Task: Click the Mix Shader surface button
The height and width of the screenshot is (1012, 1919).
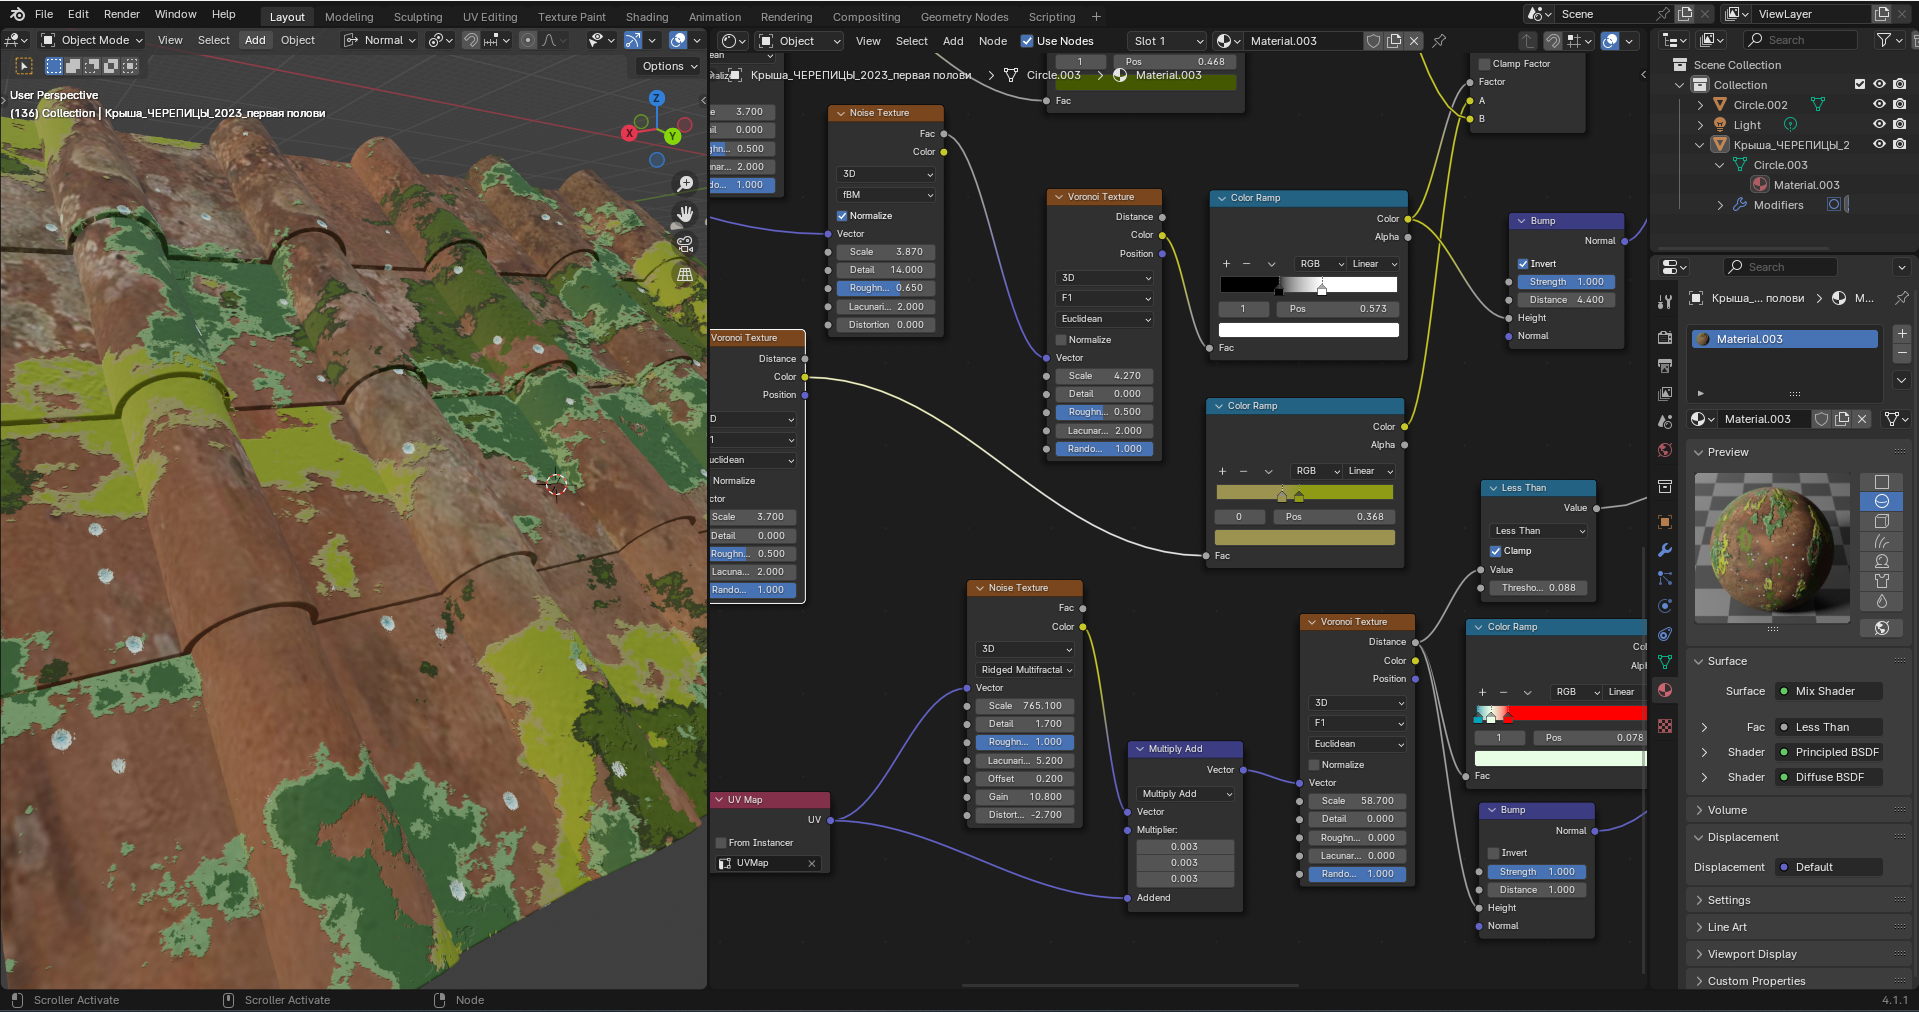Action: [x=1829, y=691]
